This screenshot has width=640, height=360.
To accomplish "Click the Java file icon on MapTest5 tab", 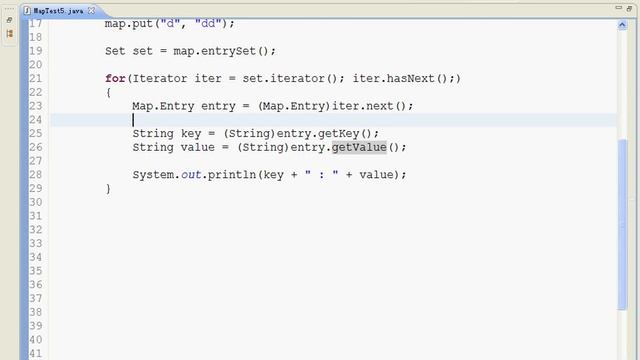I will coord(27,11).
